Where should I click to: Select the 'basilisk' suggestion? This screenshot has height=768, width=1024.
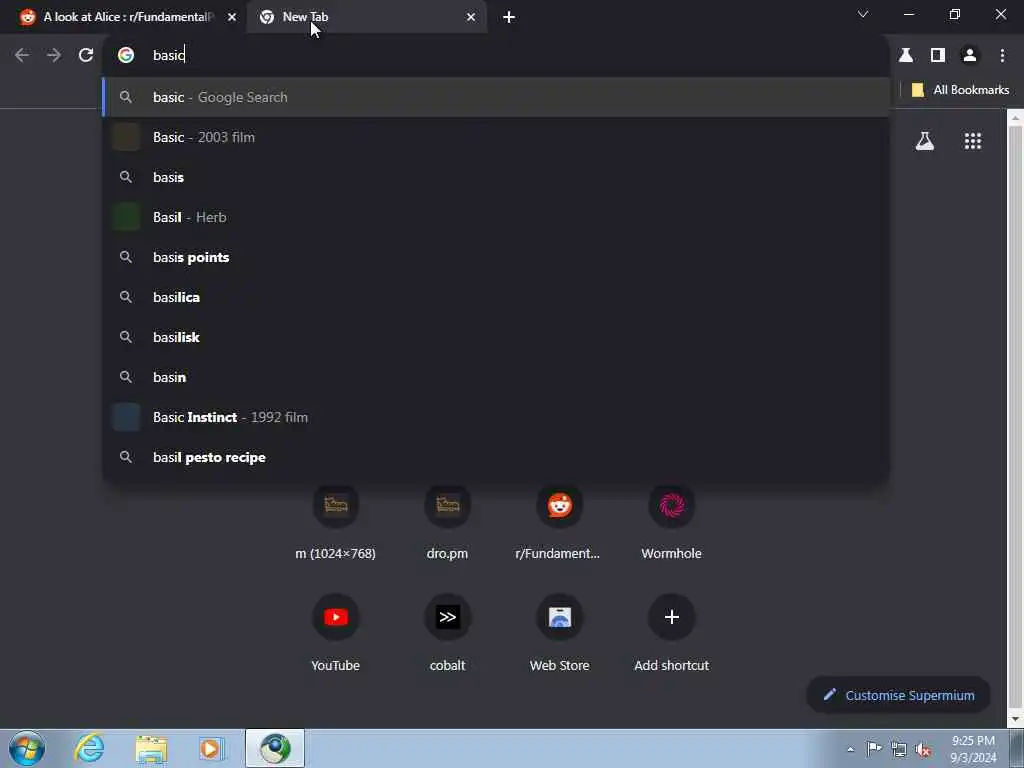coord(496,337)
